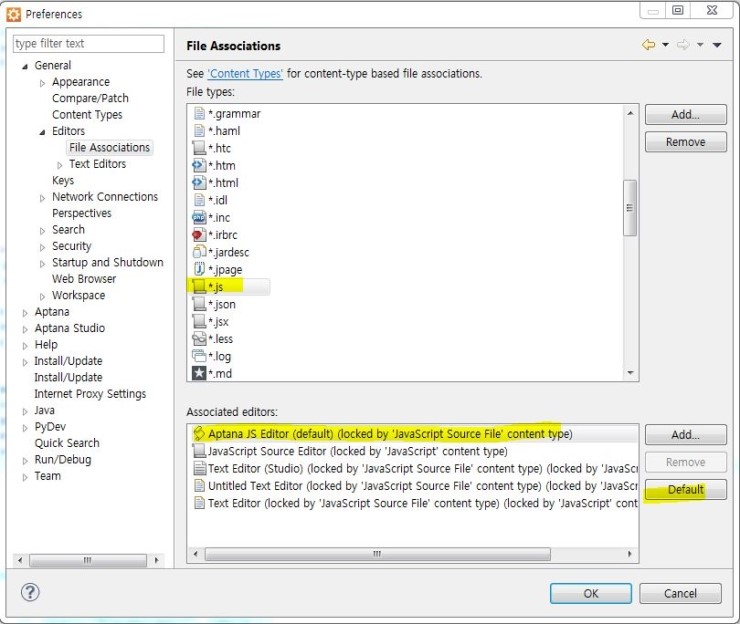Image resolution: width=740 pixels, height=624 pixels.
Task: Open Quick Search preferences
Action: 67,443
